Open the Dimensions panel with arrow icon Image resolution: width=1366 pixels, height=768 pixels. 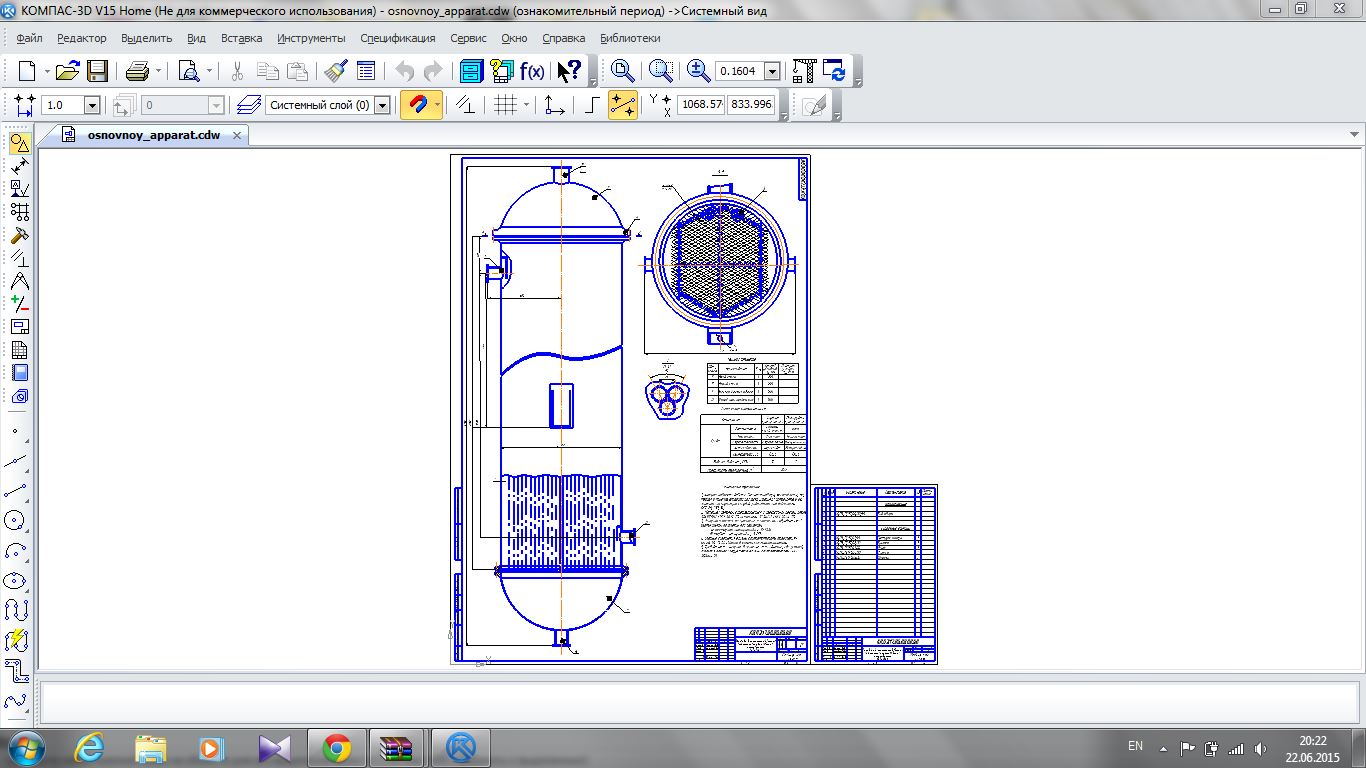(x=18, y=166)
